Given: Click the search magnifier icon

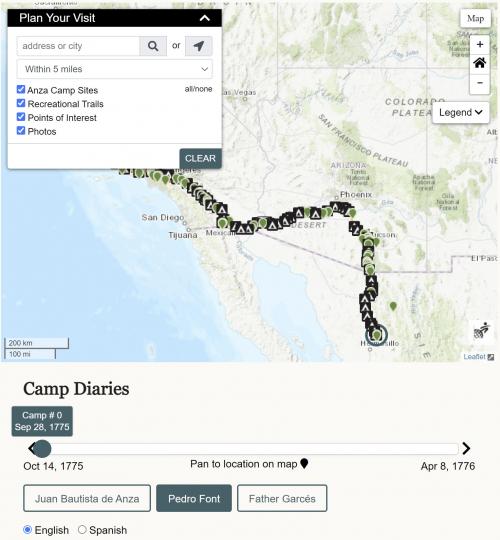Looking at the screenshot, I should pyautogui.click(x=153, y=46).
